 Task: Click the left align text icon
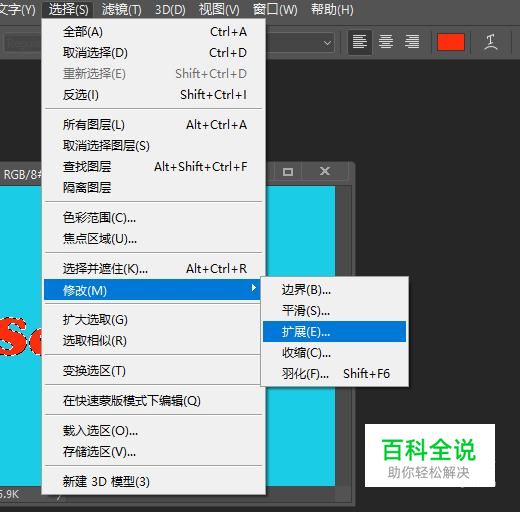360,42
